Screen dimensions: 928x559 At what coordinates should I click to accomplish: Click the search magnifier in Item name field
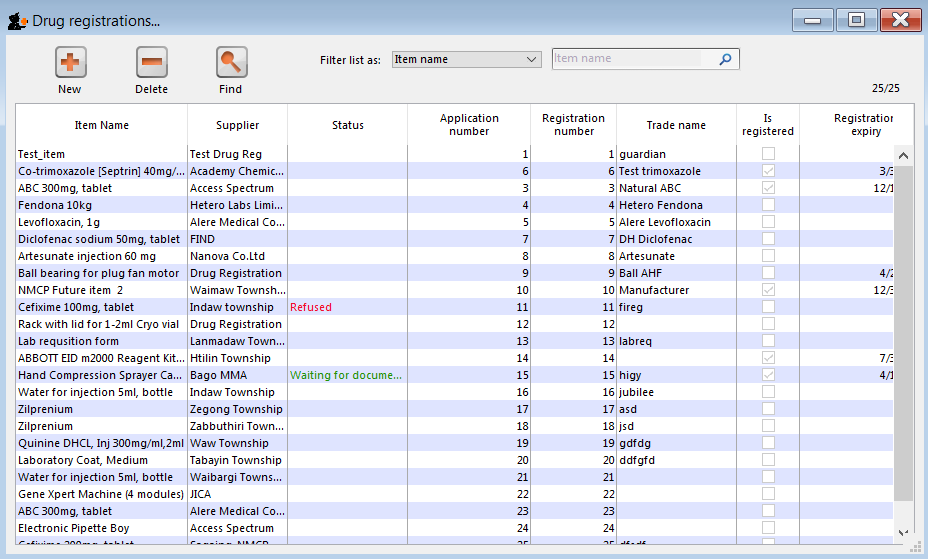(x=726, y=59)
